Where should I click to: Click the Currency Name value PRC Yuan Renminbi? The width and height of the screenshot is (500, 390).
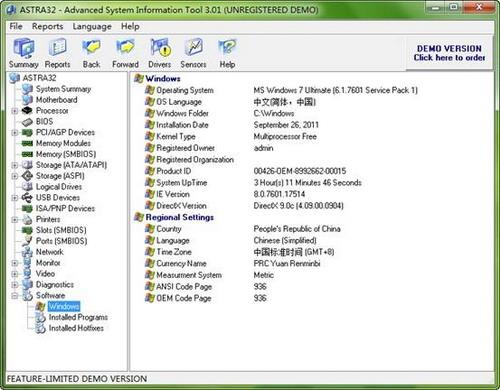287,264
